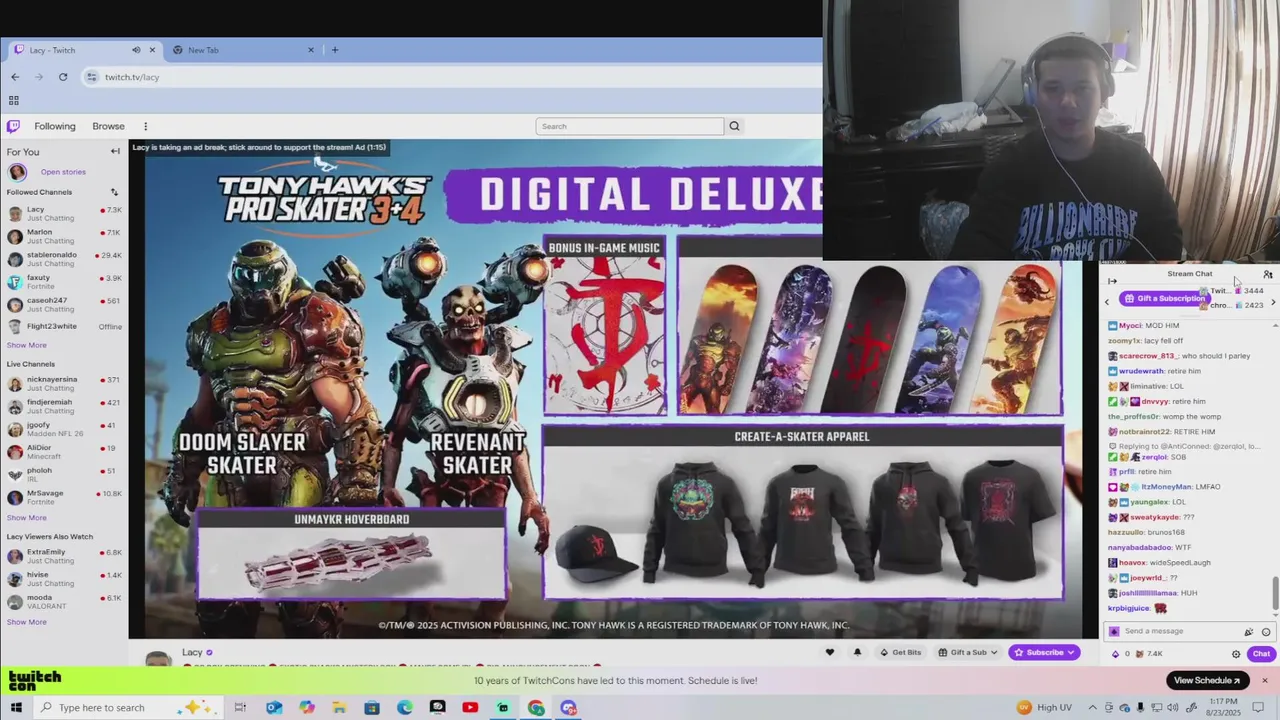Mute the Lacy - Twitch tab audio
The image size is (1280, 720).
tap(136, 50)
